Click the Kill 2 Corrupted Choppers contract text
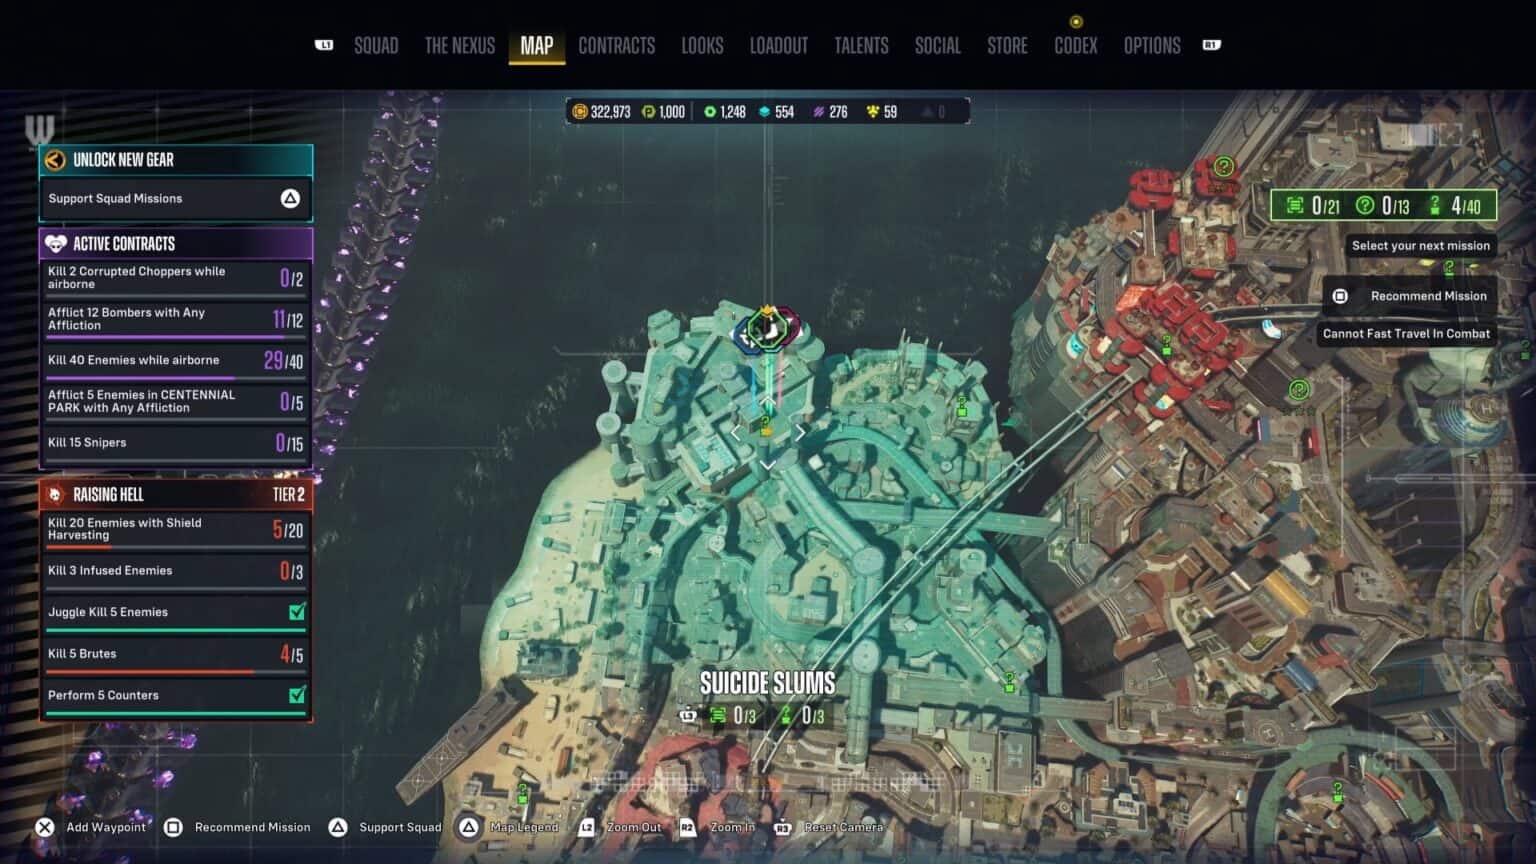Screen dimensions: 1536x864 pos(136,277)
